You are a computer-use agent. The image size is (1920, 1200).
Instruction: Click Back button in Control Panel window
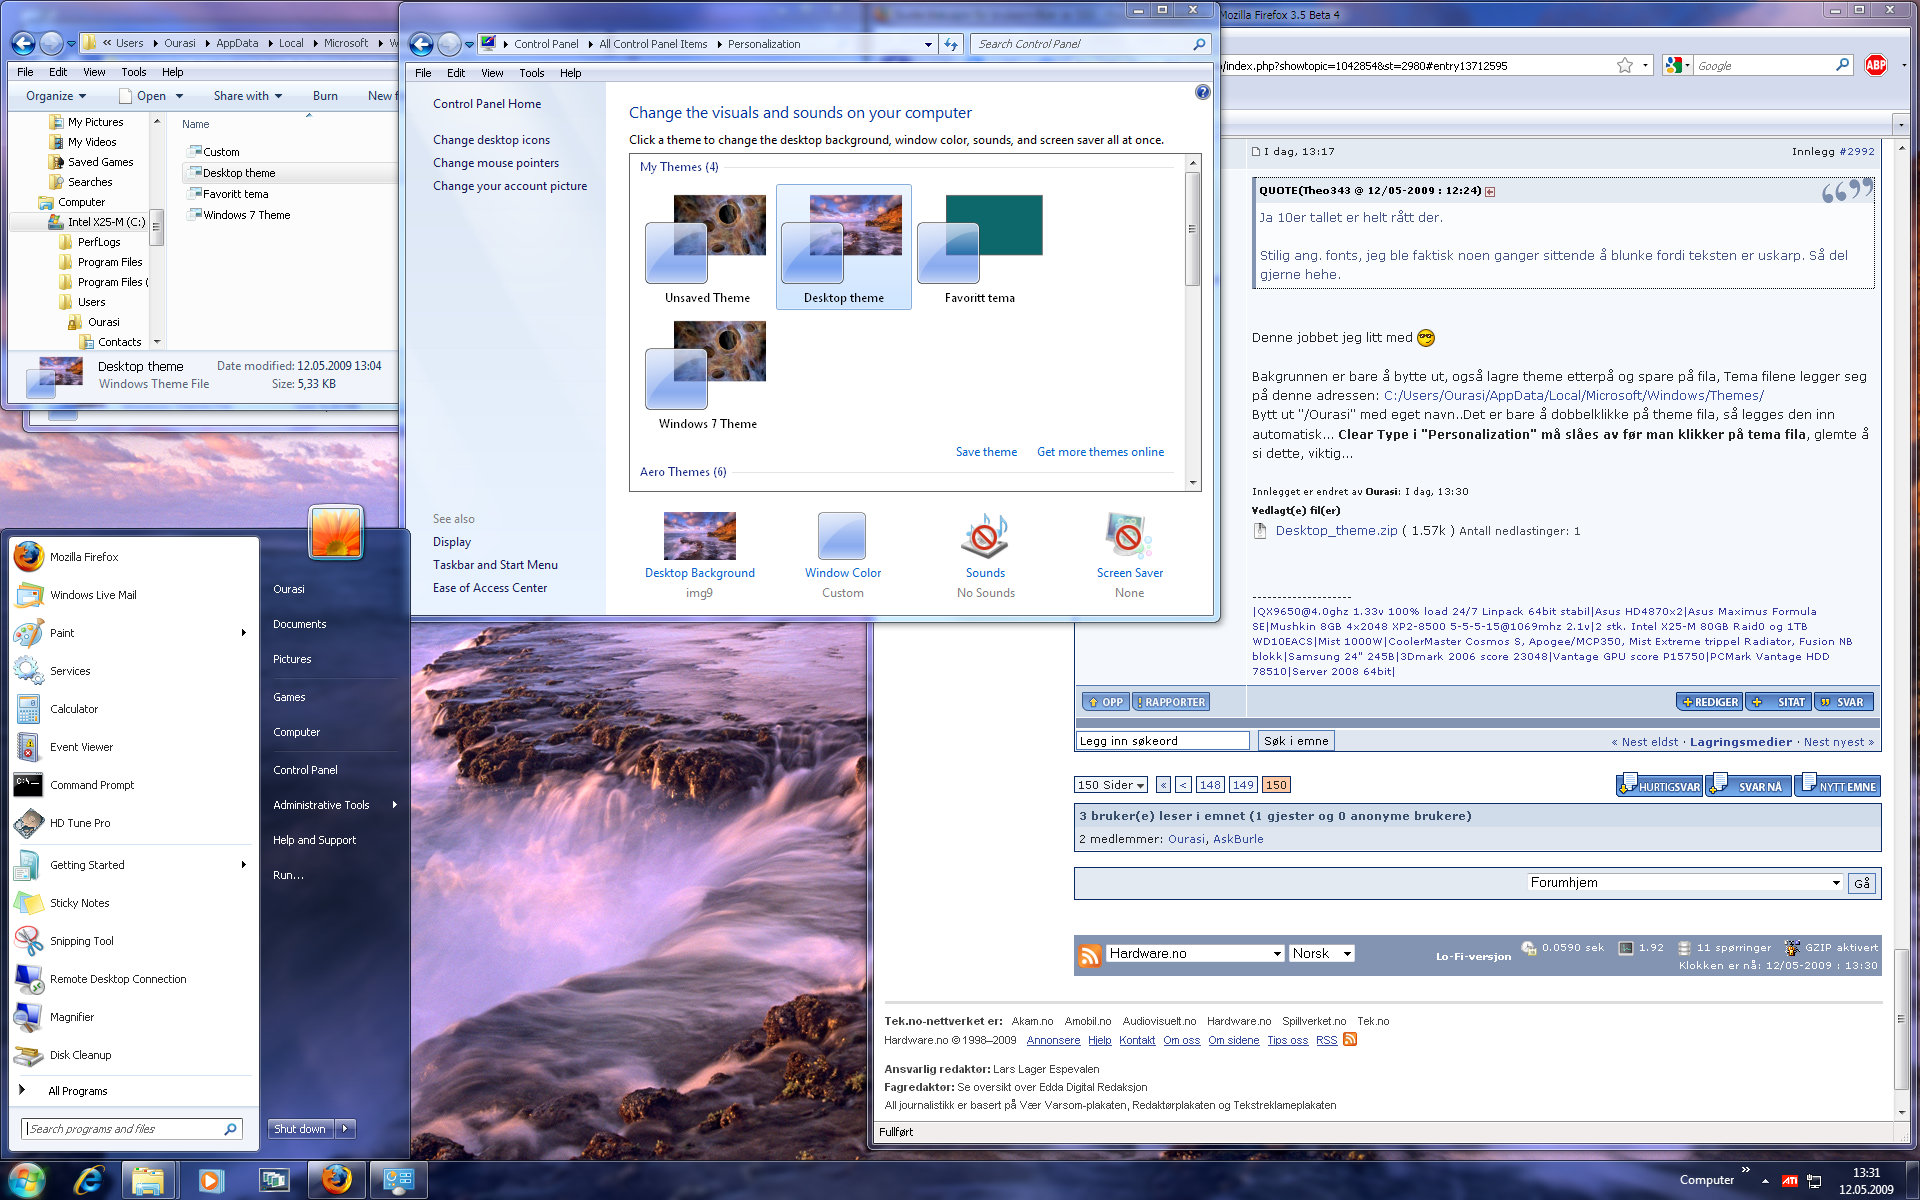421,44
